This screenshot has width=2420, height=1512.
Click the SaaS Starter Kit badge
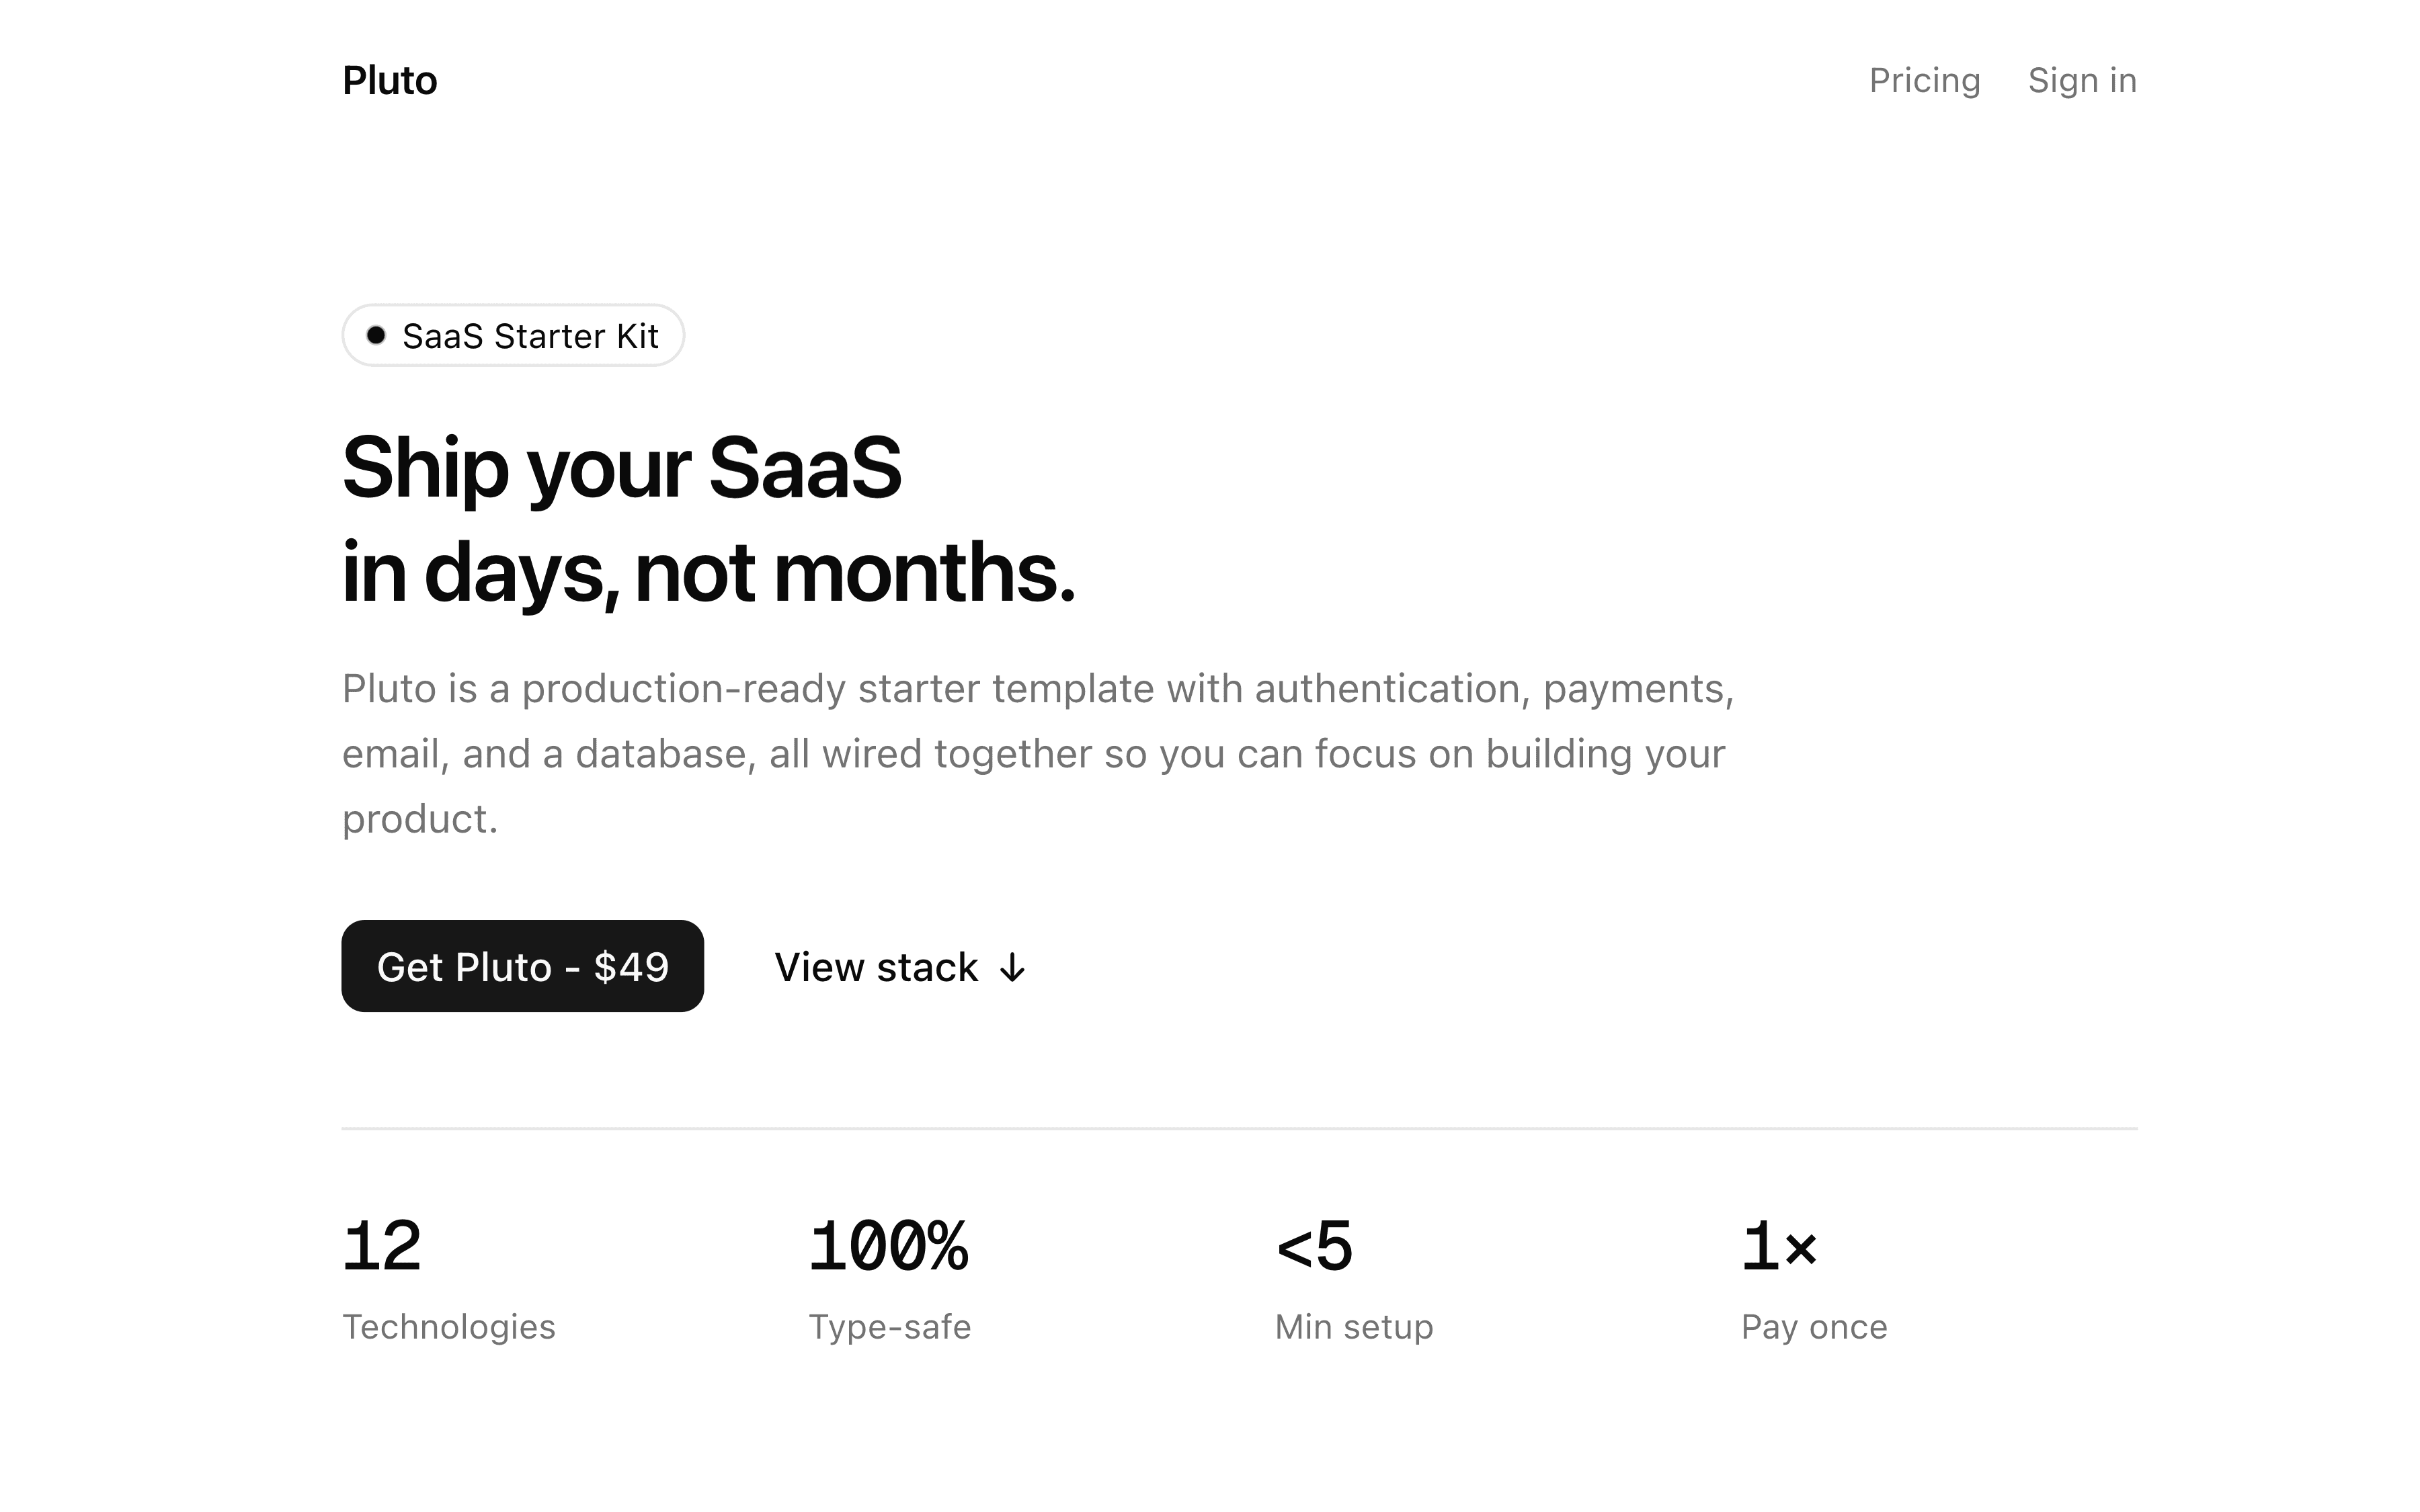[530, 336]
